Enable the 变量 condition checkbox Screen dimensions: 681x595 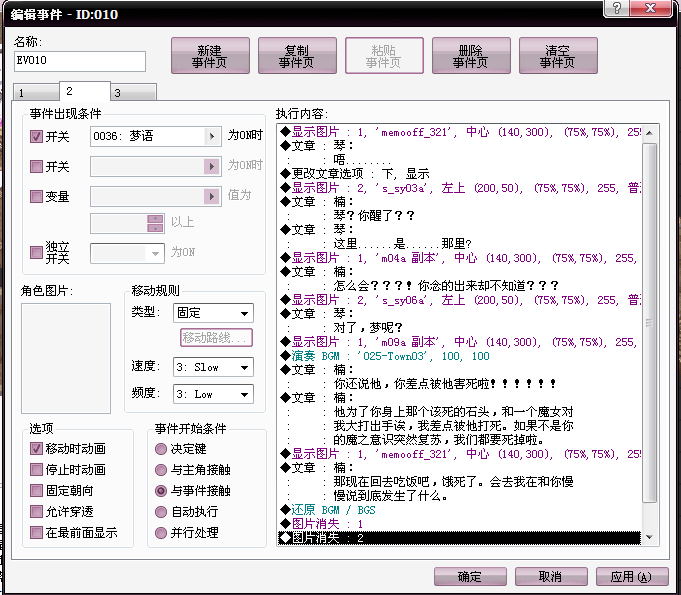click(x=36, y=196)
